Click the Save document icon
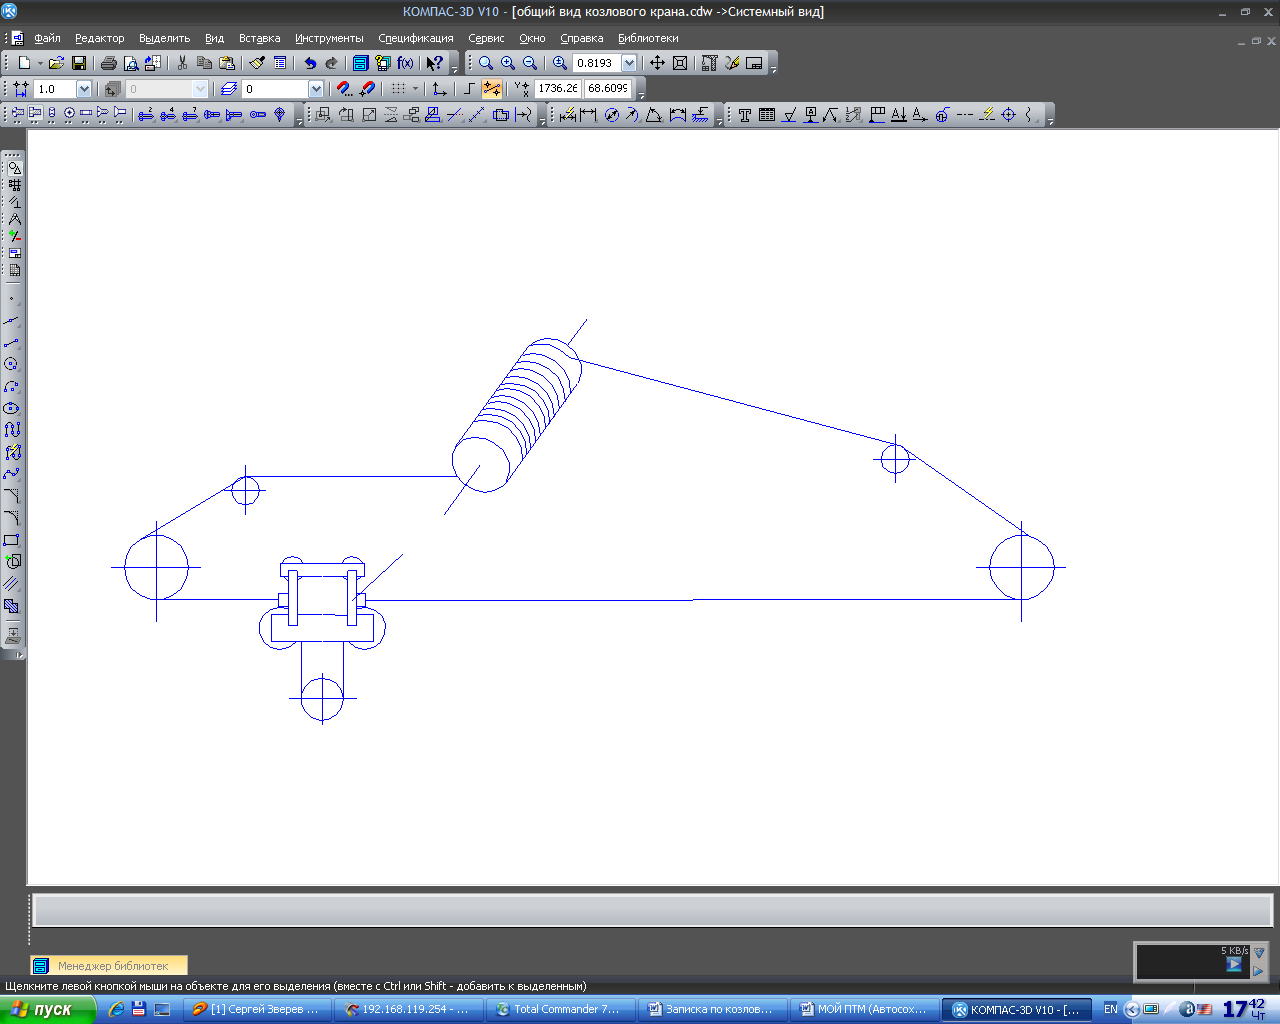 (79, 63)
